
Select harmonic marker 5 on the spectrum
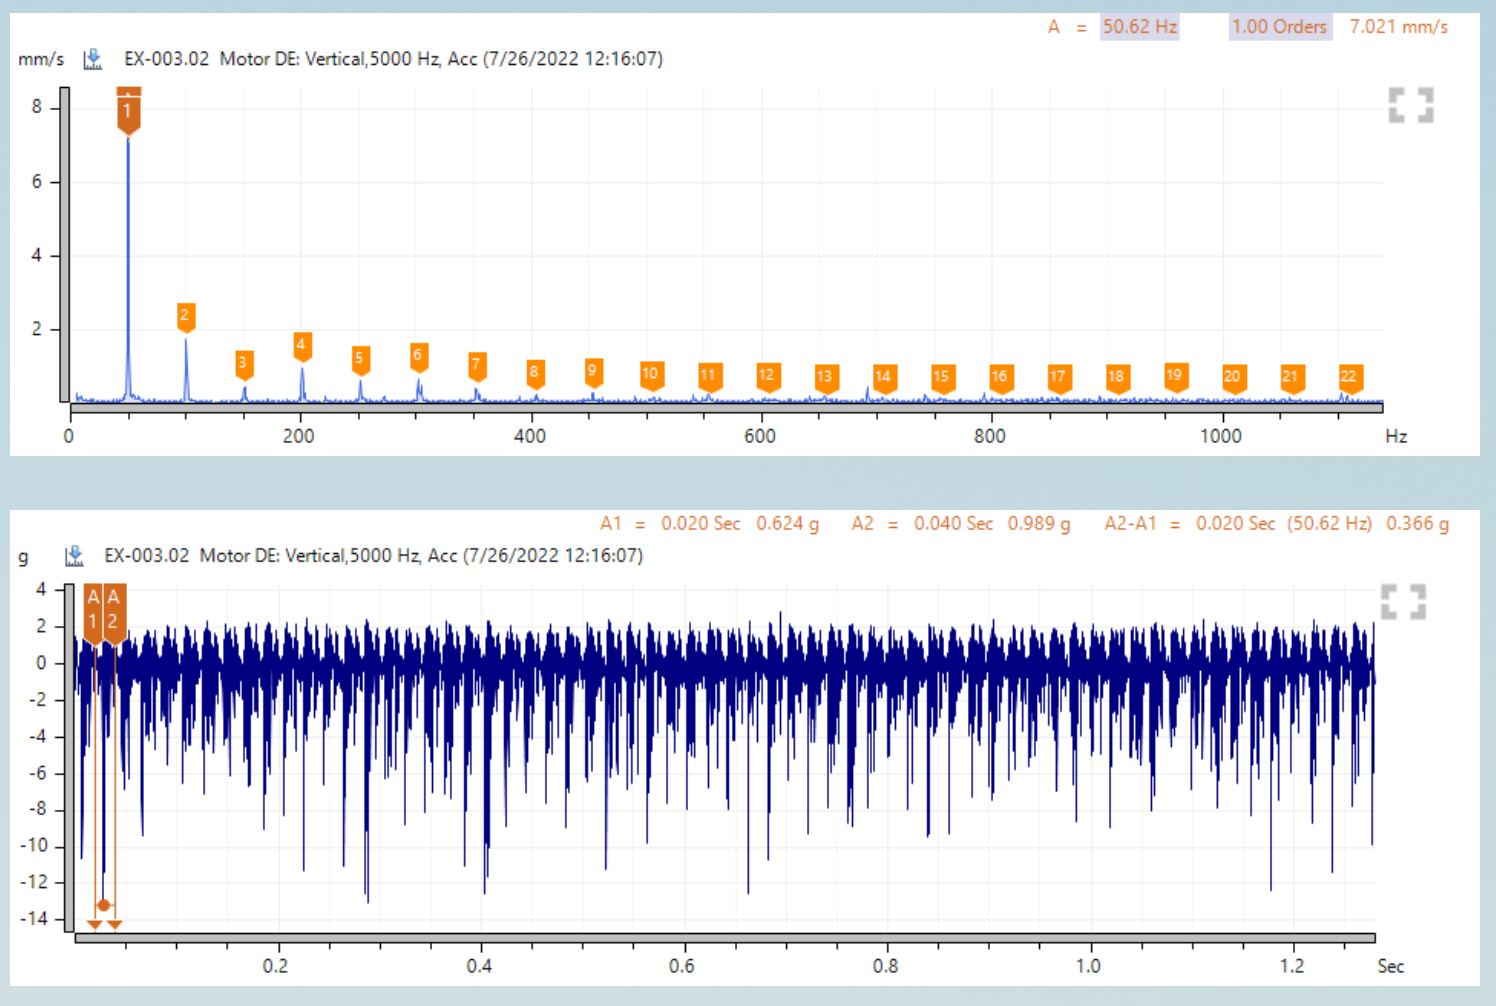tap(360, 360)
